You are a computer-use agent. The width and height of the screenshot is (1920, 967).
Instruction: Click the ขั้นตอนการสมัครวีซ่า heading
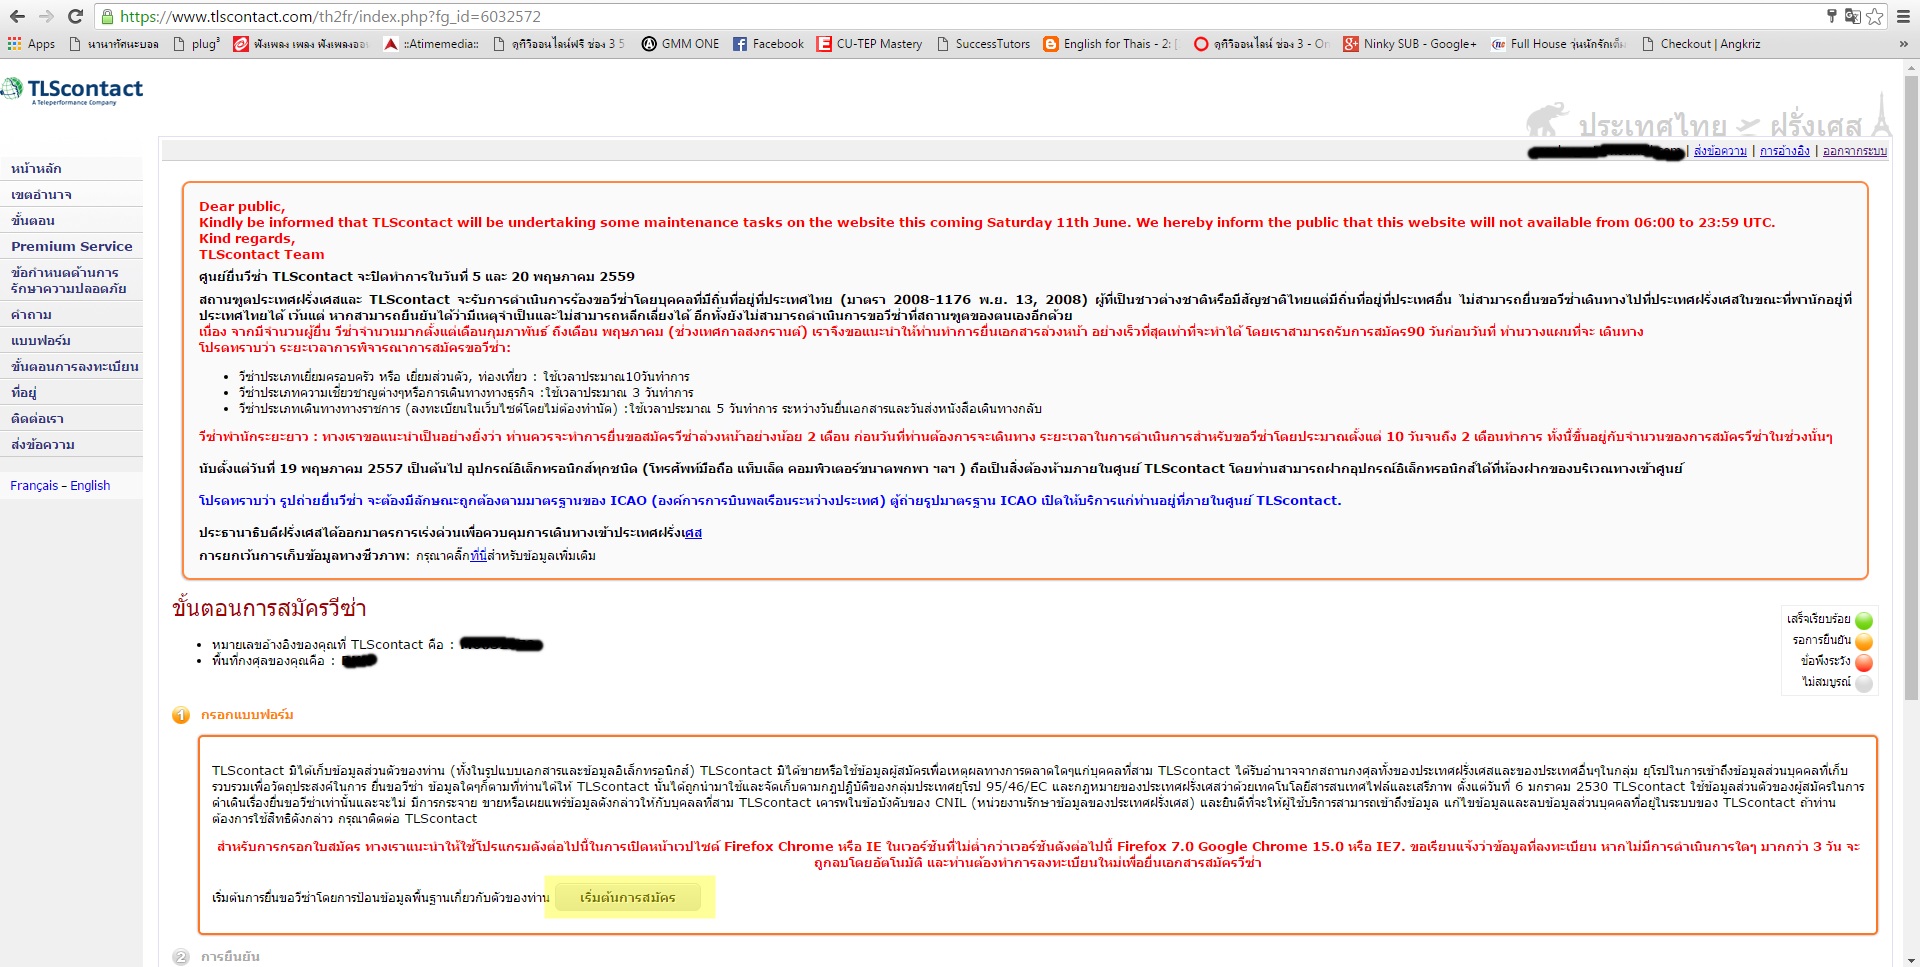pyautogui.click(x=269, y=608)
